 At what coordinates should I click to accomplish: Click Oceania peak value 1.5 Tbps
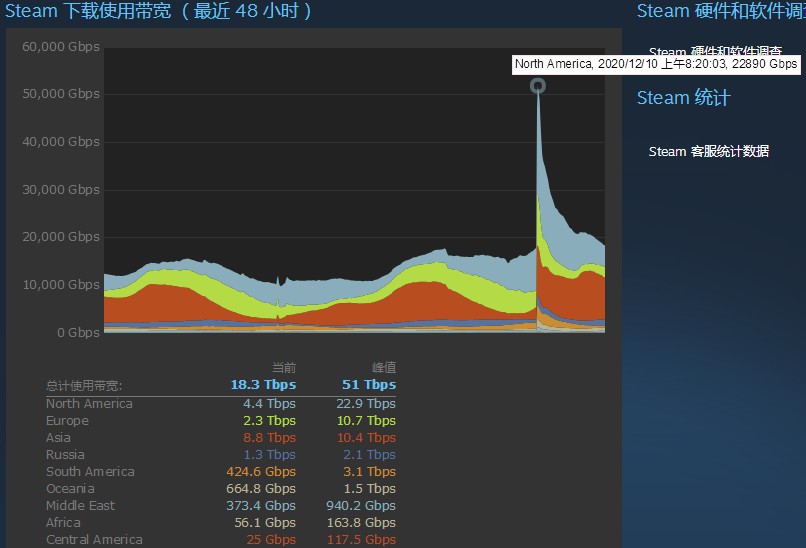[370, 488]
